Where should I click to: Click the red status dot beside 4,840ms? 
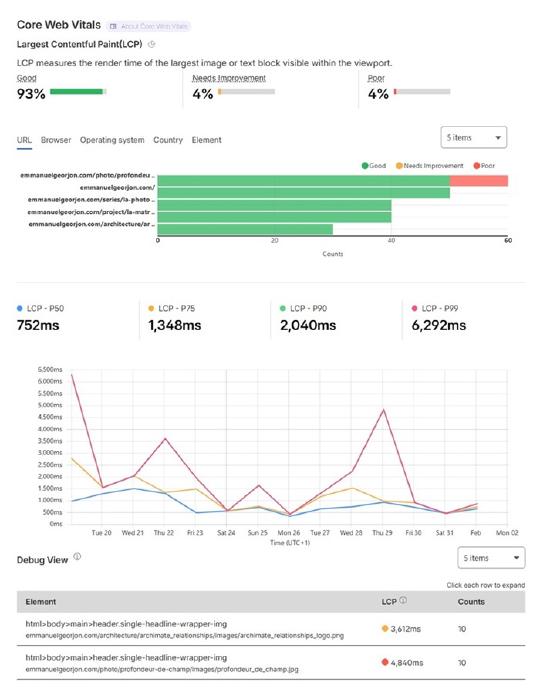click(x=385, y=662)
